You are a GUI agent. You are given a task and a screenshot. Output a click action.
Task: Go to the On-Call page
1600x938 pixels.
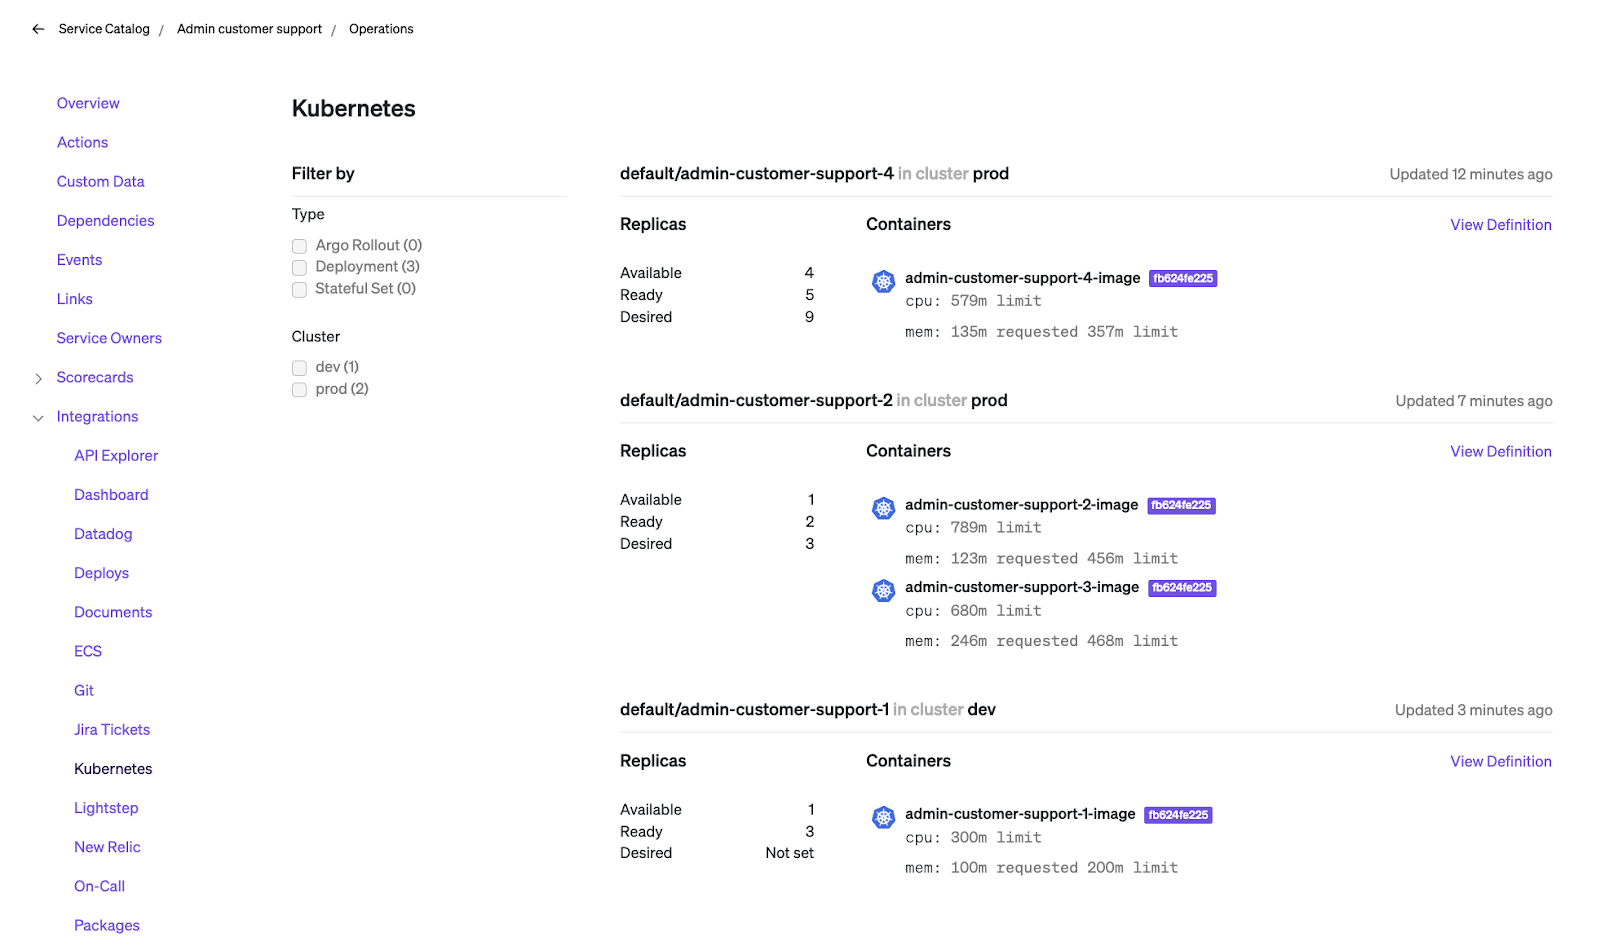[x=99, y=886]
